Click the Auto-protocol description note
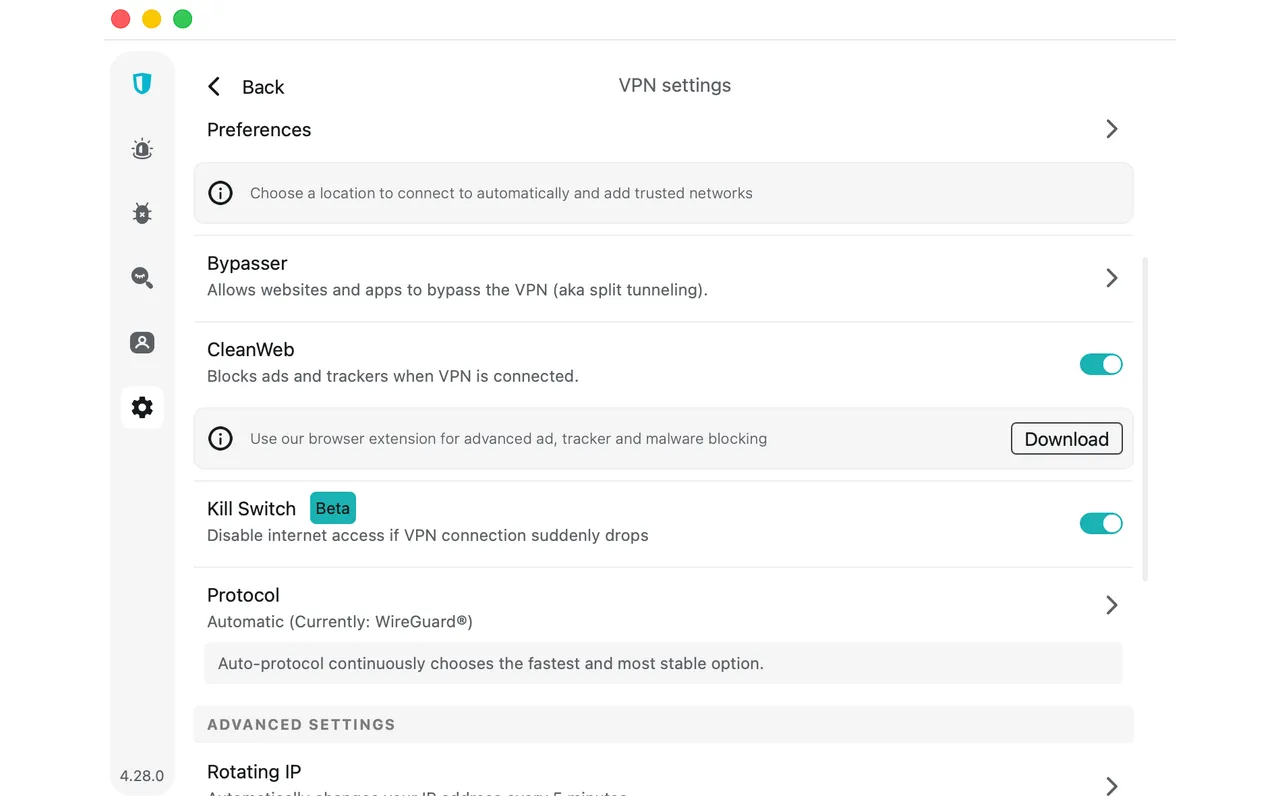The height and width of the screenshot is (804, 1280). (x=663, y=664)
